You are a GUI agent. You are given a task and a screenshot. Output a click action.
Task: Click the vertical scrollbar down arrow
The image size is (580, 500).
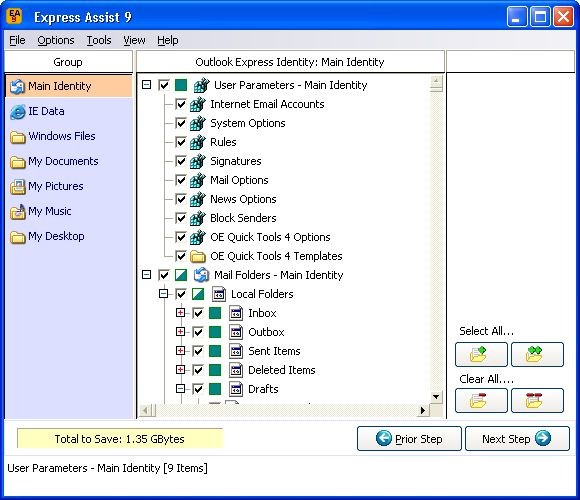pos(436,397)
